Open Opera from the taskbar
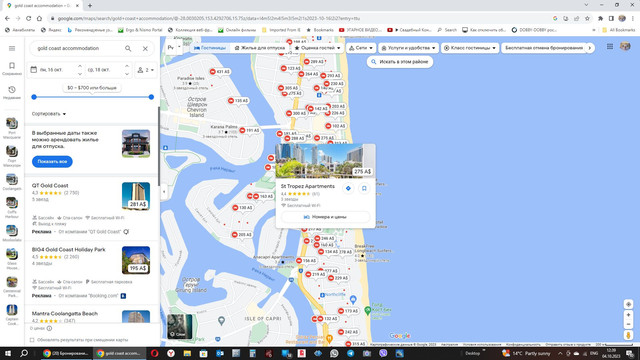This screenshot has width=640, height=360. coord(154,353)
